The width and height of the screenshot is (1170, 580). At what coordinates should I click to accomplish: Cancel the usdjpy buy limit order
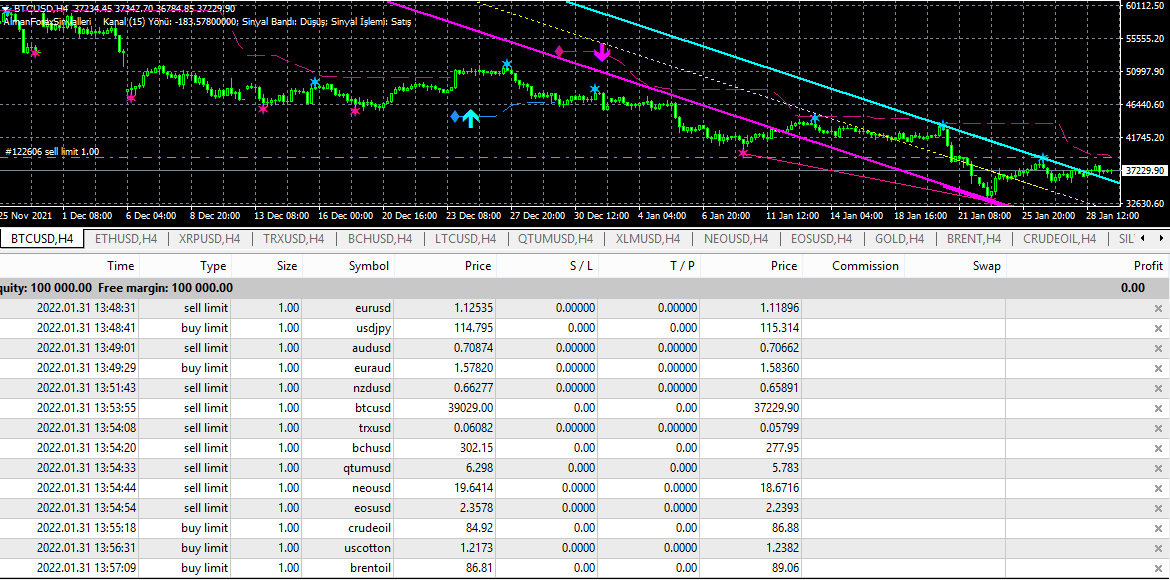tap(1158, 328)
